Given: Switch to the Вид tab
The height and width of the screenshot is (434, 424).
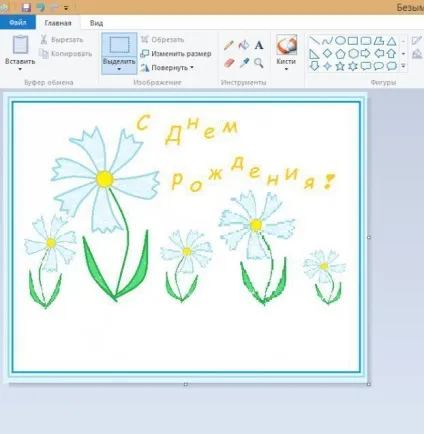Looking at the screenshot, I should [96, 23].
